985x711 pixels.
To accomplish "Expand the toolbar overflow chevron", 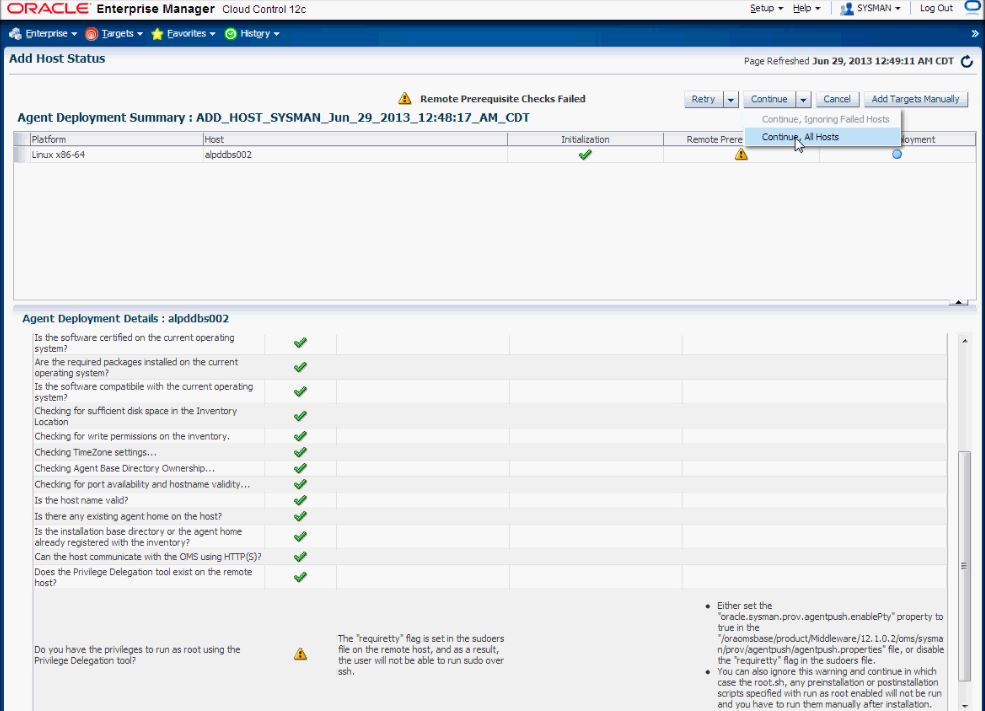I will tap(974, 33).
